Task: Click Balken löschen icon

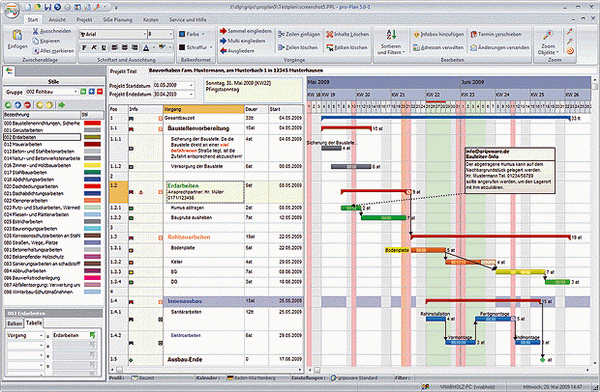Action: click(330, 47)
